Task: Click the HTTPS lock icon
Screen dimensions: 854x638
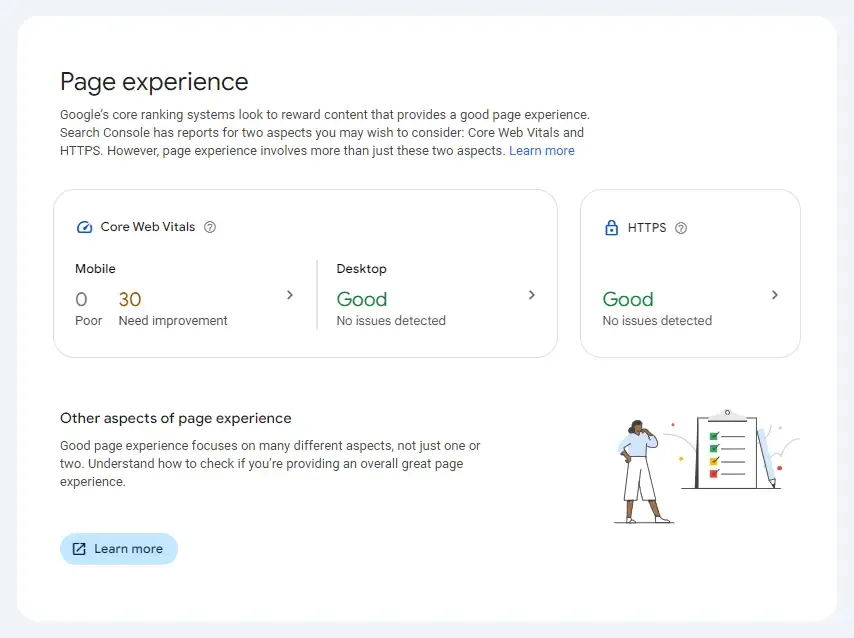Action: (611, 228)
